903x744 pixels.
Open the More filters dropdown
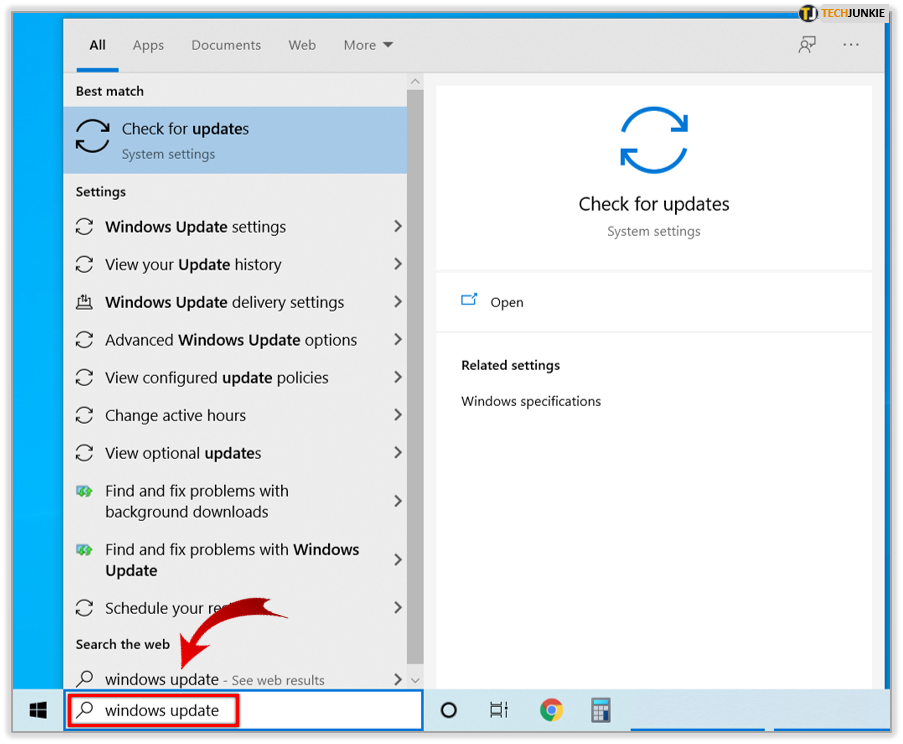(367, 45)
